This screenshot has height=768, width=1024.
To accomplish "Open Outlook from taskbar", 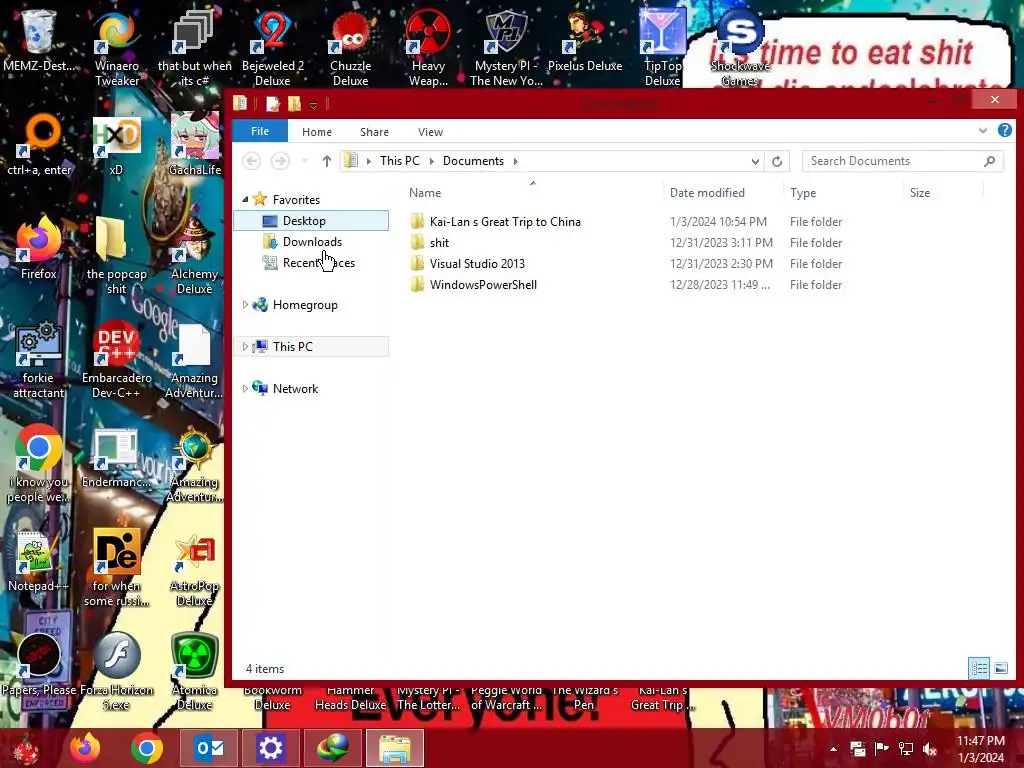I will click(x=209, y=748).
